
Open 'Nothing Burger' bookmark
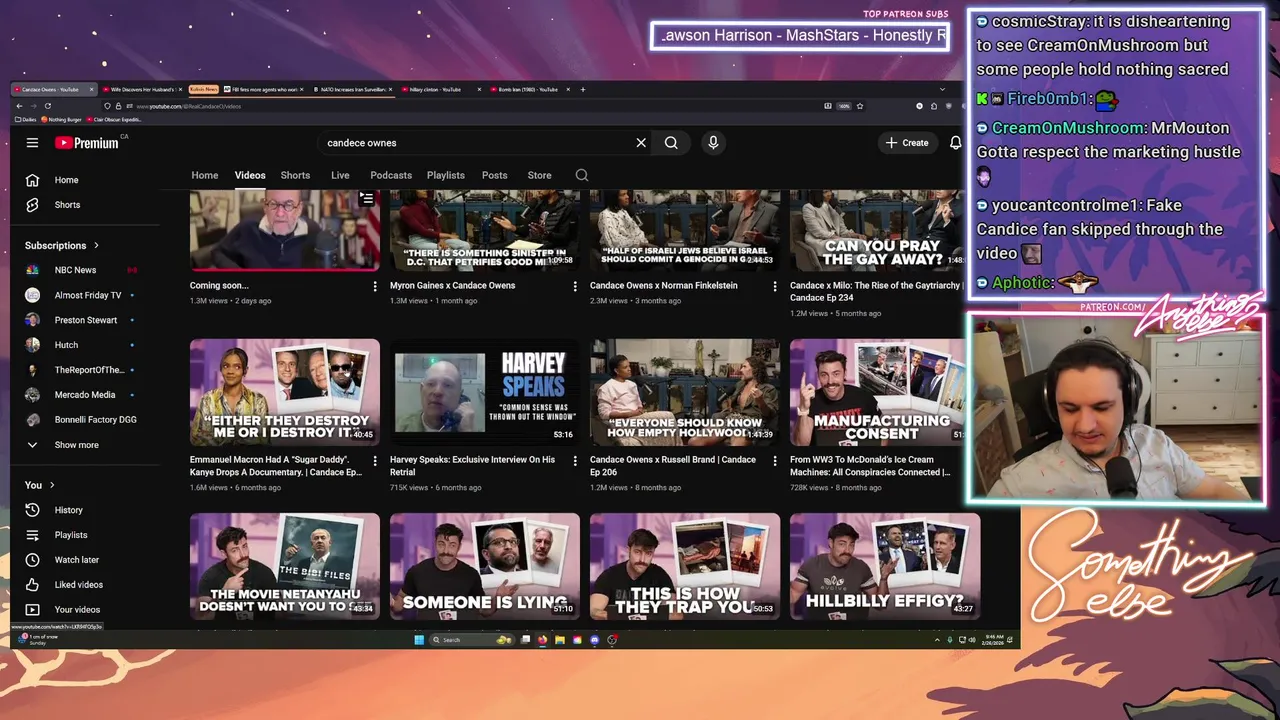[61, 119]
